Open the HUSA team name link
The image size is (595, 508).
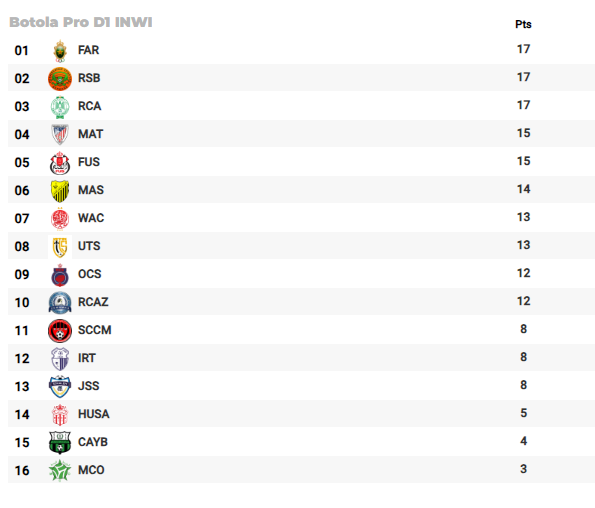point(94,414)
